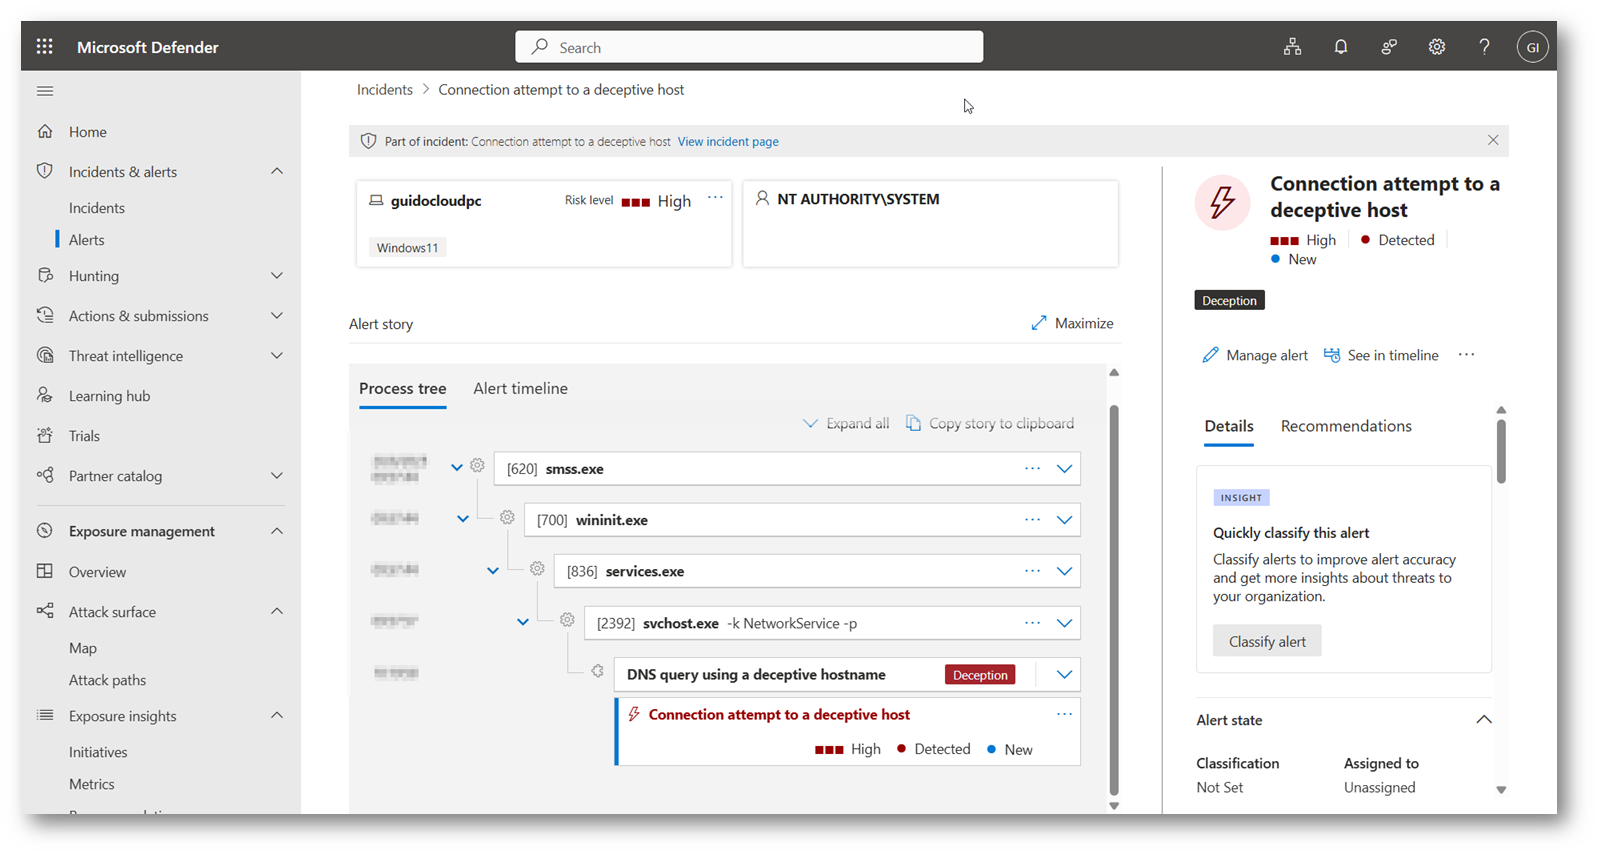Click Expand all in process tree

(846, 423)
